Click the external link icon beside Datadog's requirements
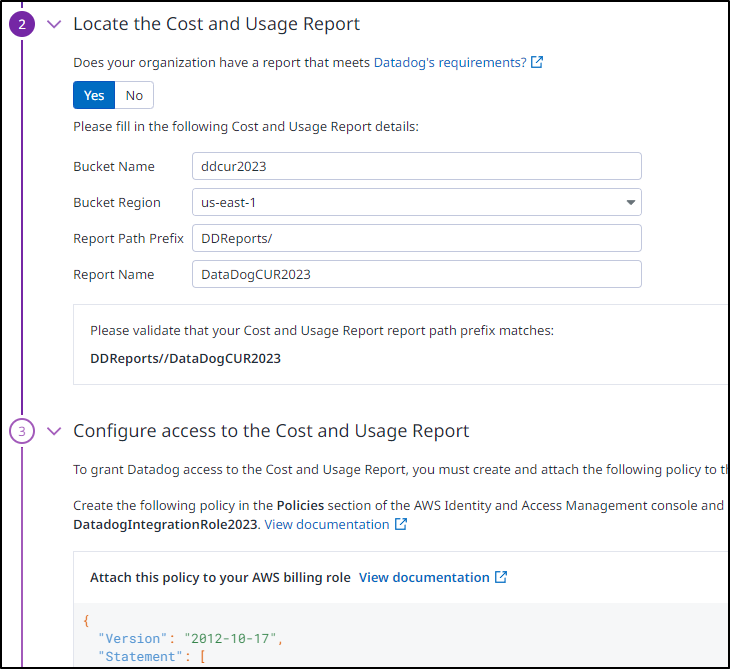 click(537, 62)
